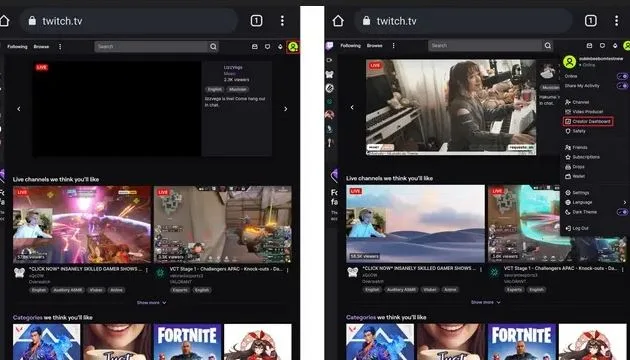
Task: Toggle the Online status switch
Action: click(622, 76)
